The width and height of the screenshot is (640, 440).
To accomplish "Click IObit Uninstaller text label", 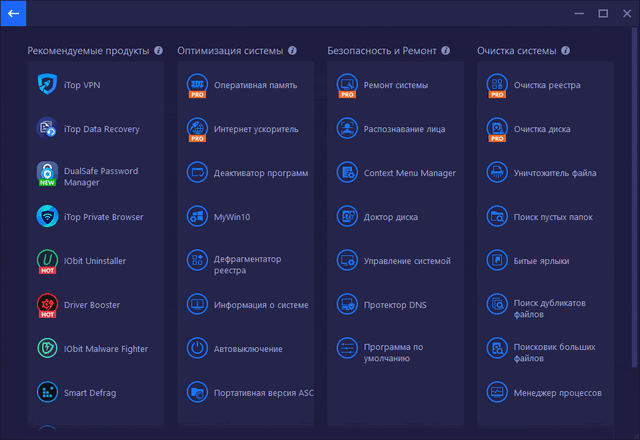I will (95, 261).
